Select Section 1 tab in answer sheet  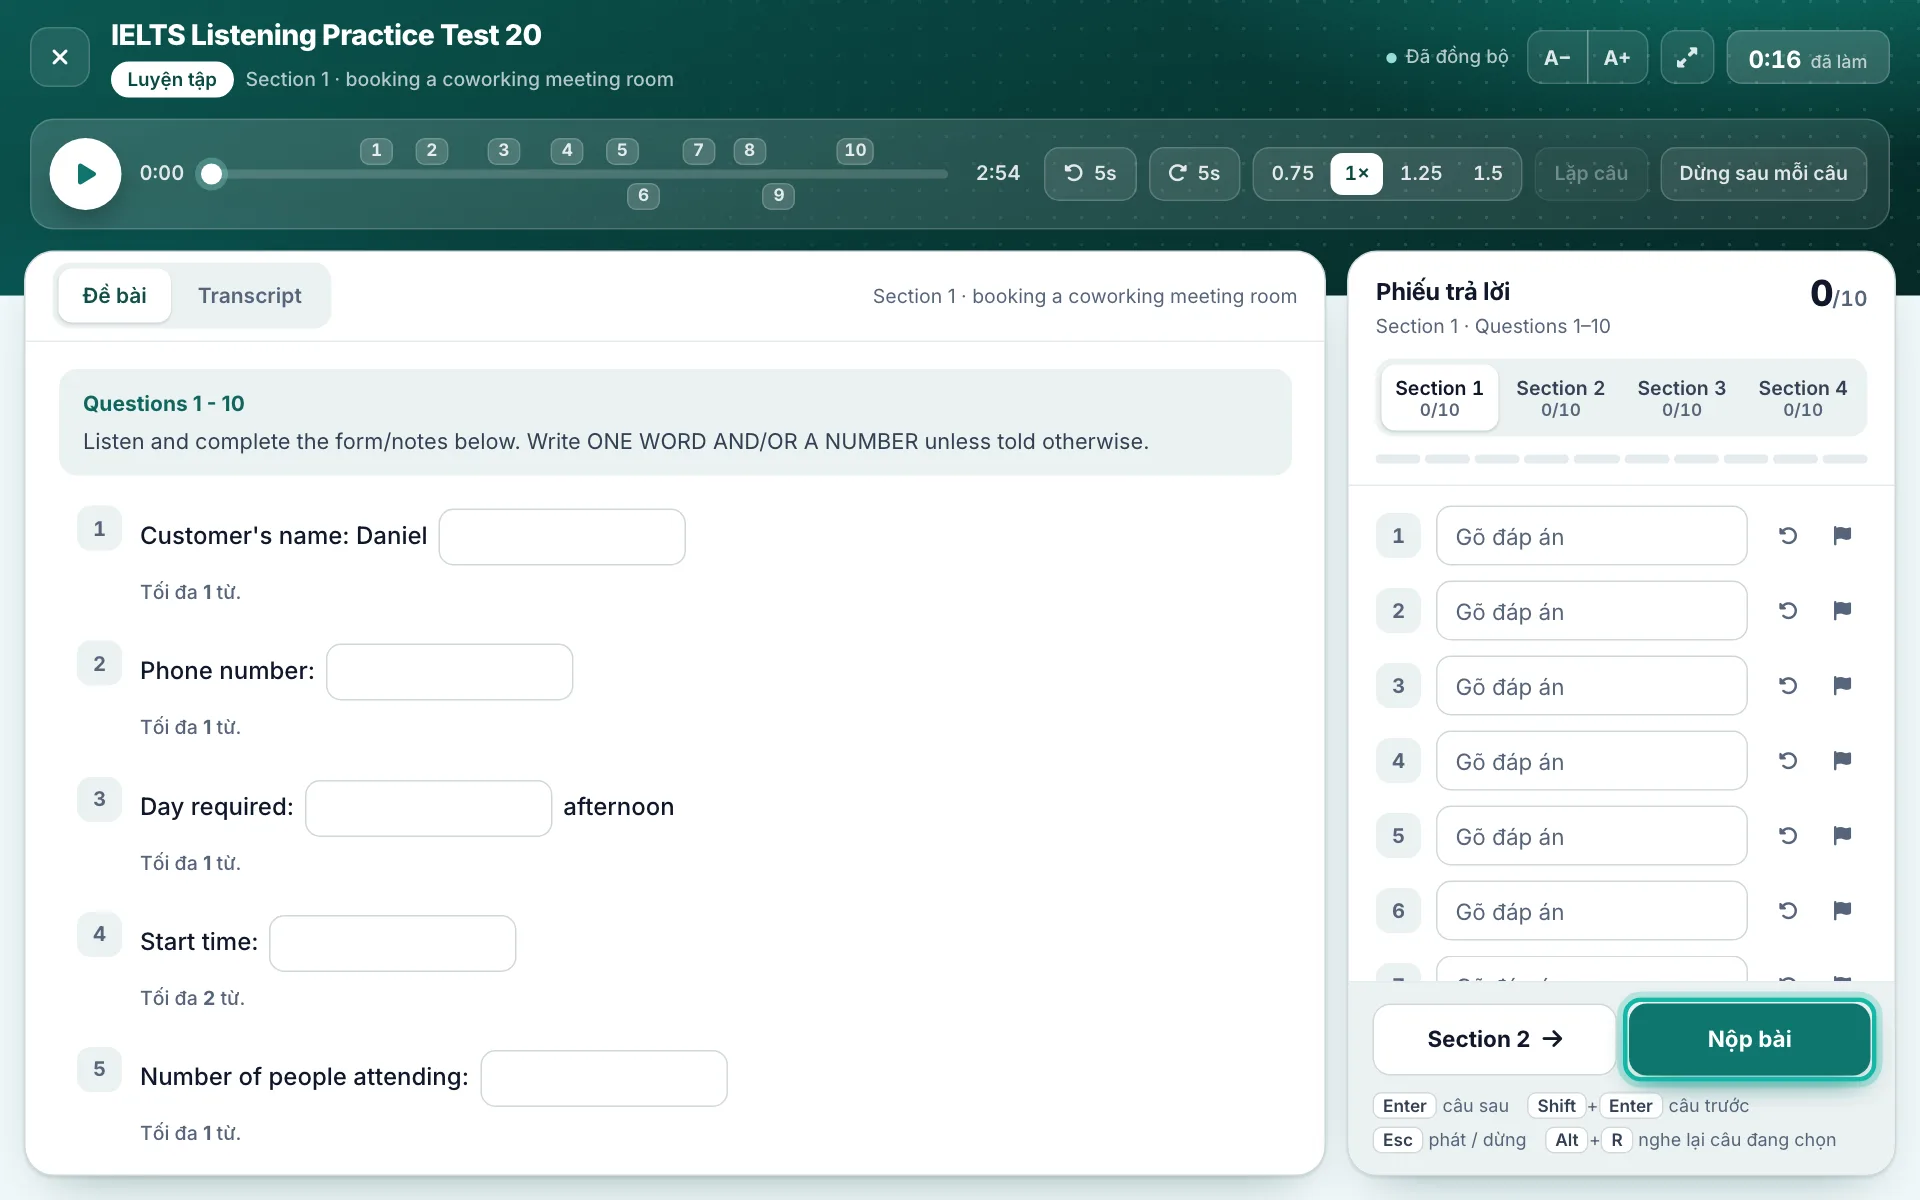pyautogui.click(x=1439, y=398)
